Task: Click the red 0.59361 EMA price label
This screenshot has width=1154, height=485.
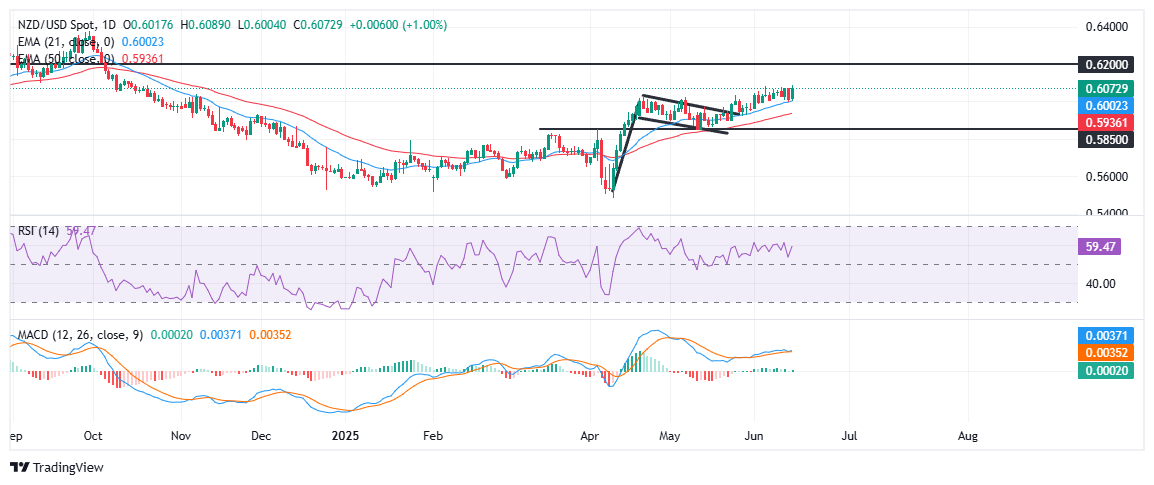Action: [1110, 120]
